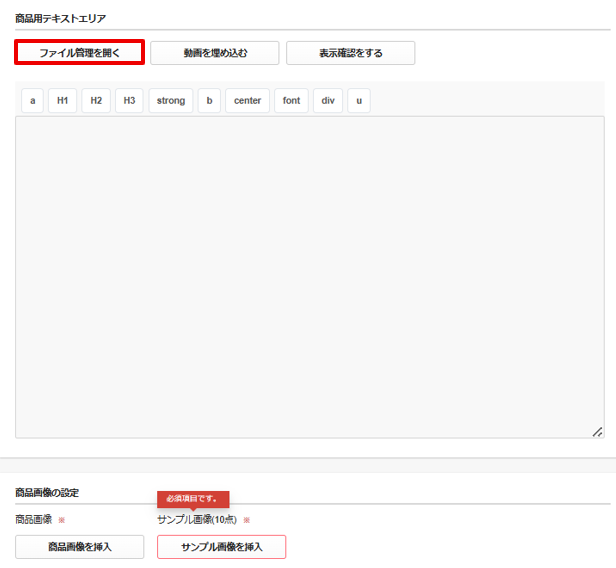Viewport: 616px width, 568px height.
Task: Click the 商品画像を挿入 insert button
Action: point(80,547)
